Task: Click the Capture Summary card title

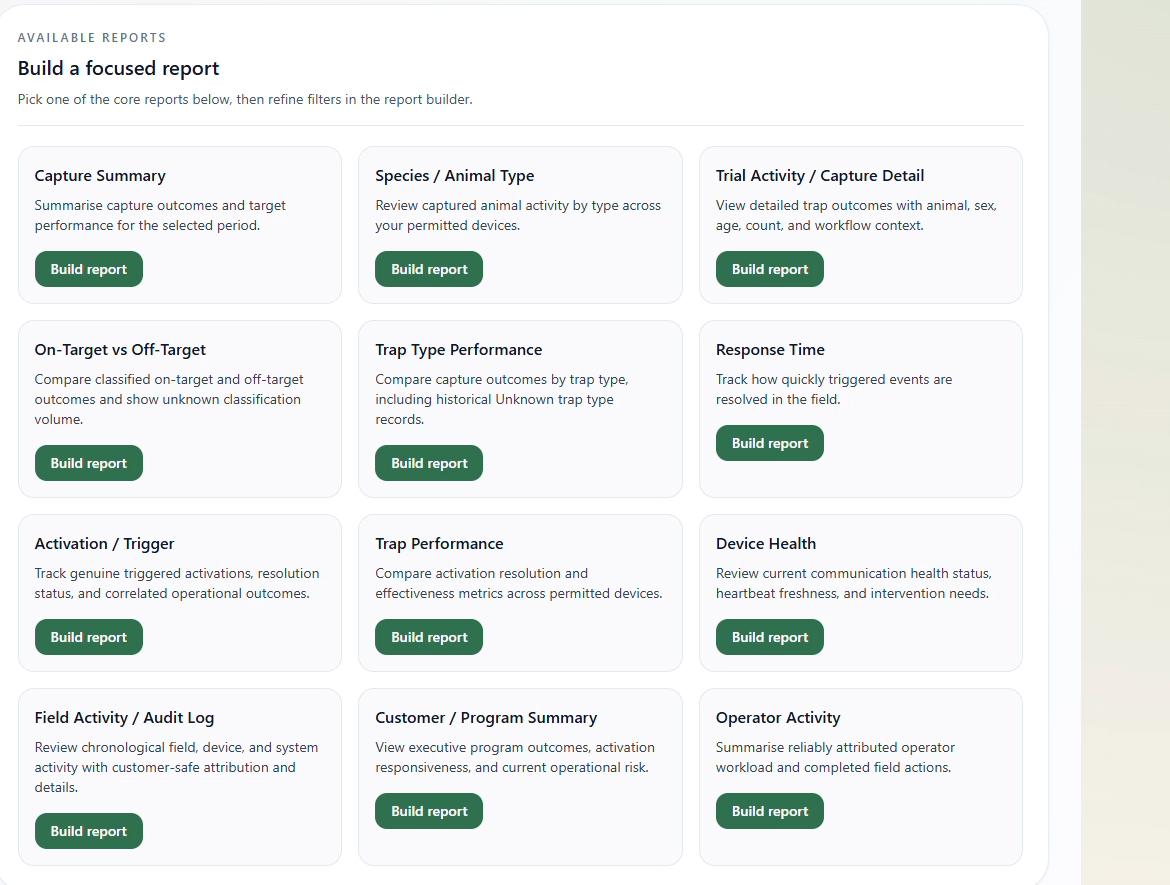Action: coord(100,176)
